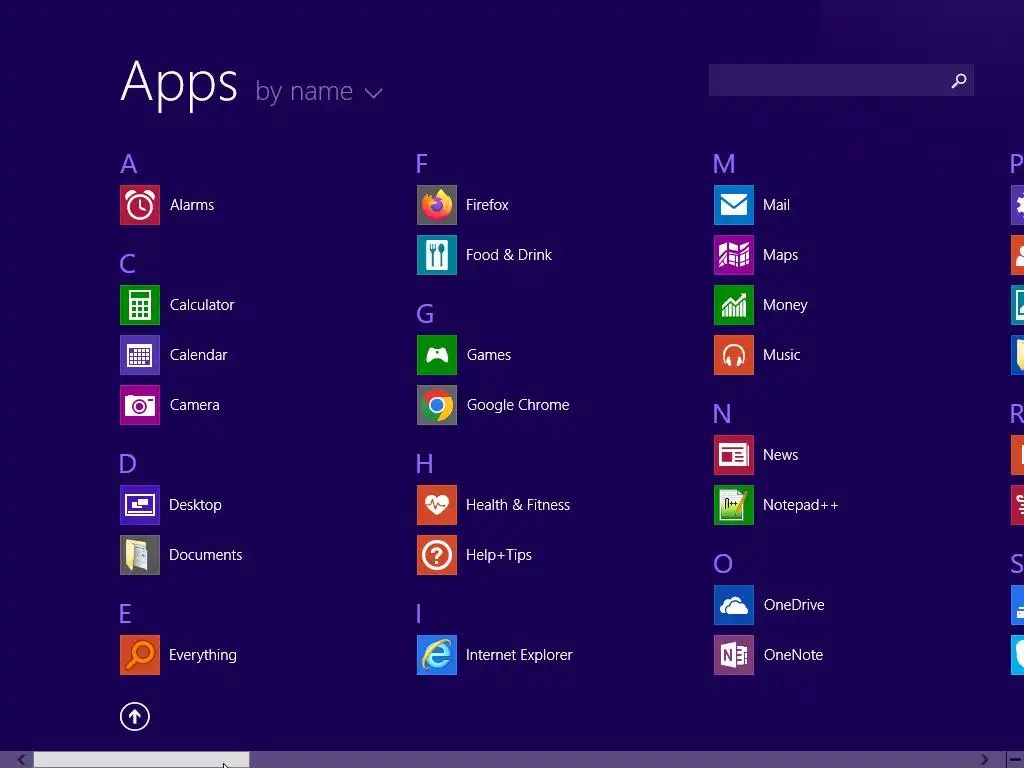
Task: Click the 'Google Chrome' label text
Action: click(518, 406)
